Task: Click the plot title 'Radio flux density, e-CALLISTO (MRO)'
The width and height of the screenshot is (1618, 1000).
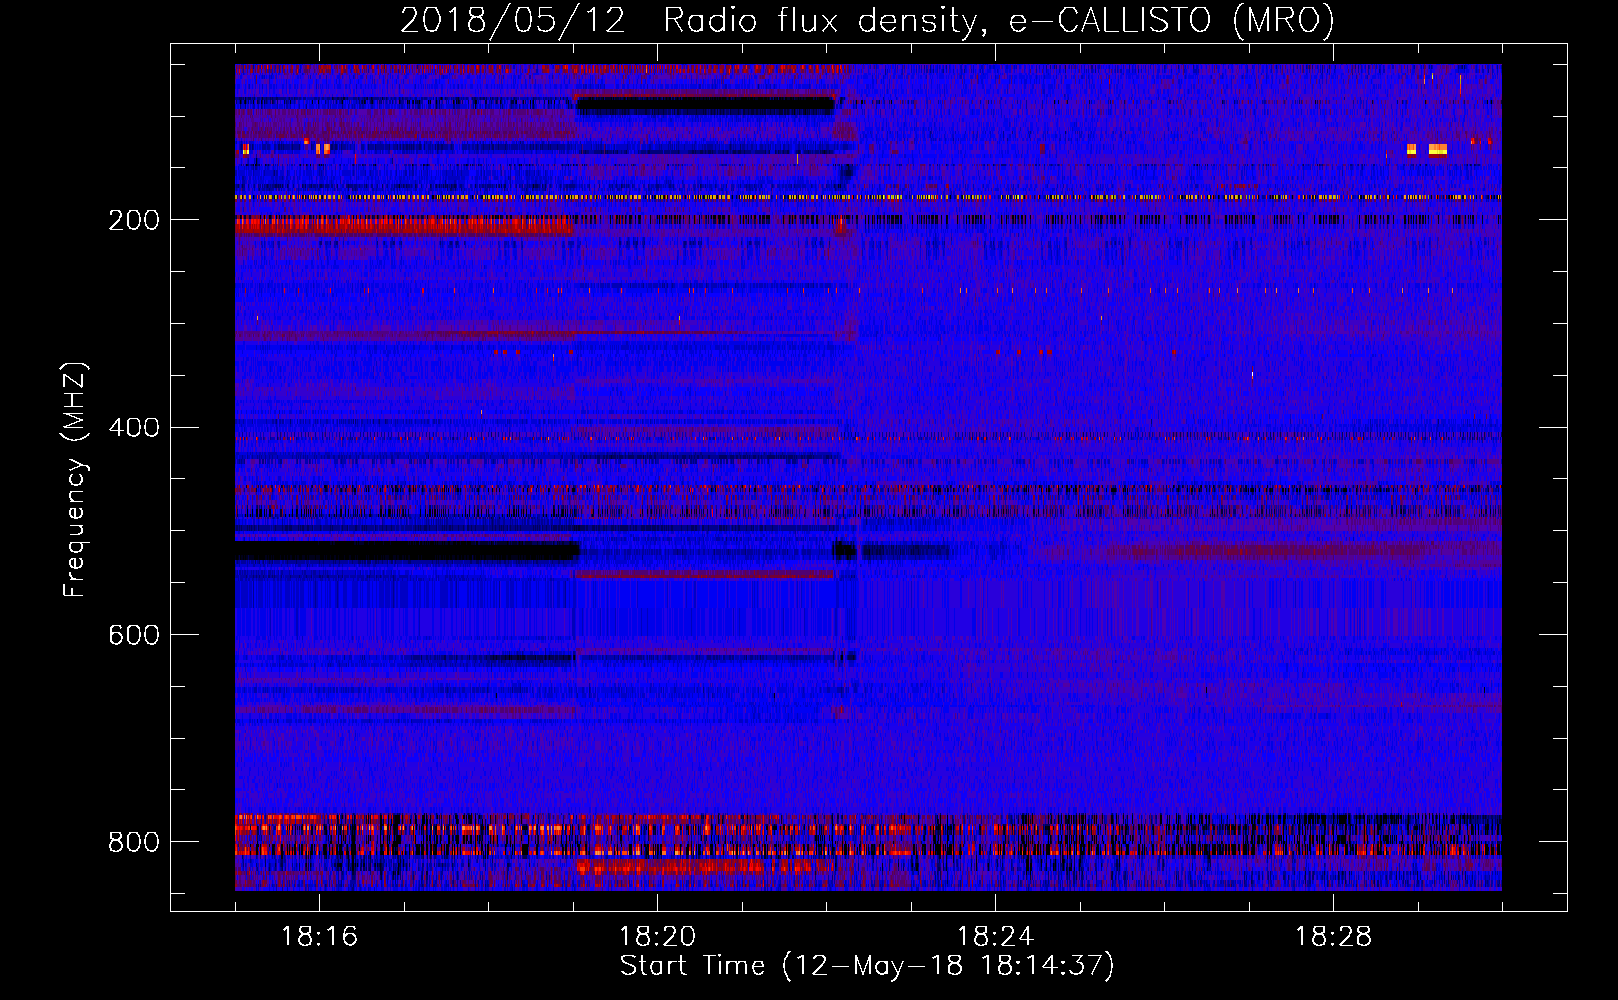Action: point(999,21)
